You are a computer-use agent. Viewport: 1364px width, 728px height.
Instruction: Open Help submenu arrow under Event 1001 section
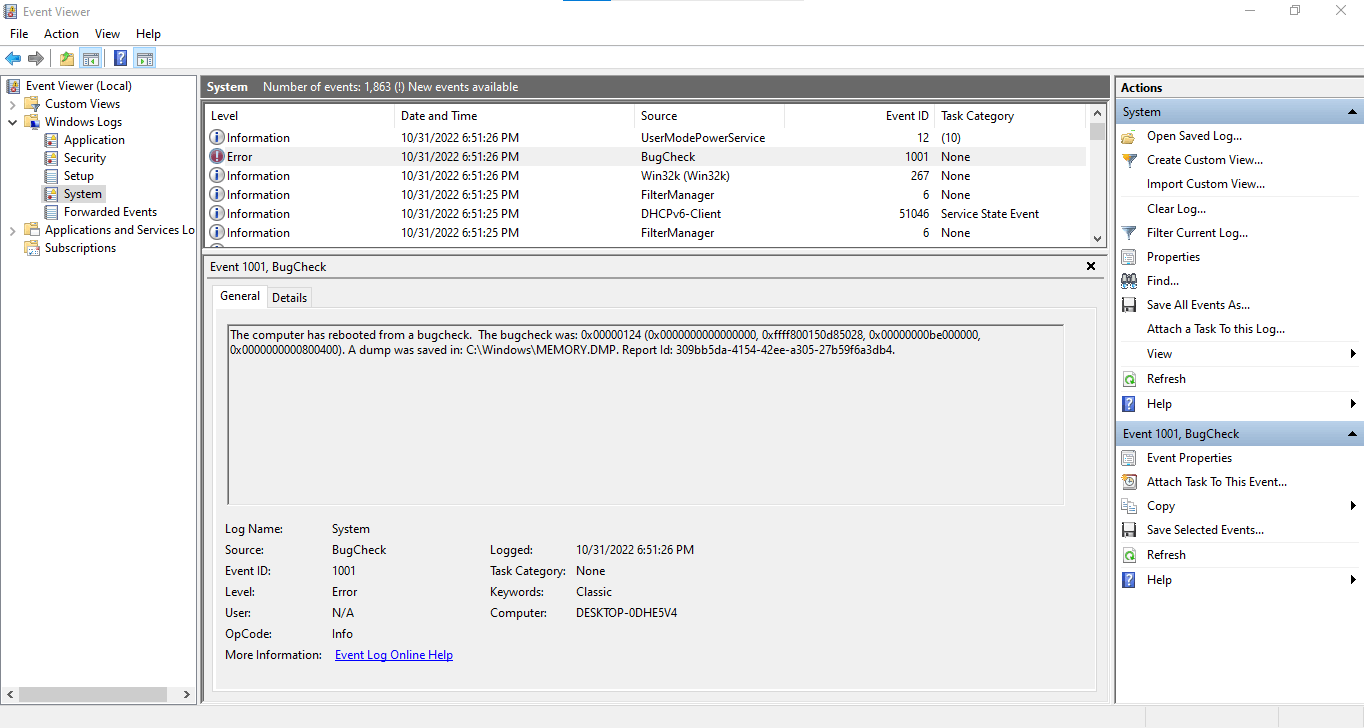coord(1353,580)
